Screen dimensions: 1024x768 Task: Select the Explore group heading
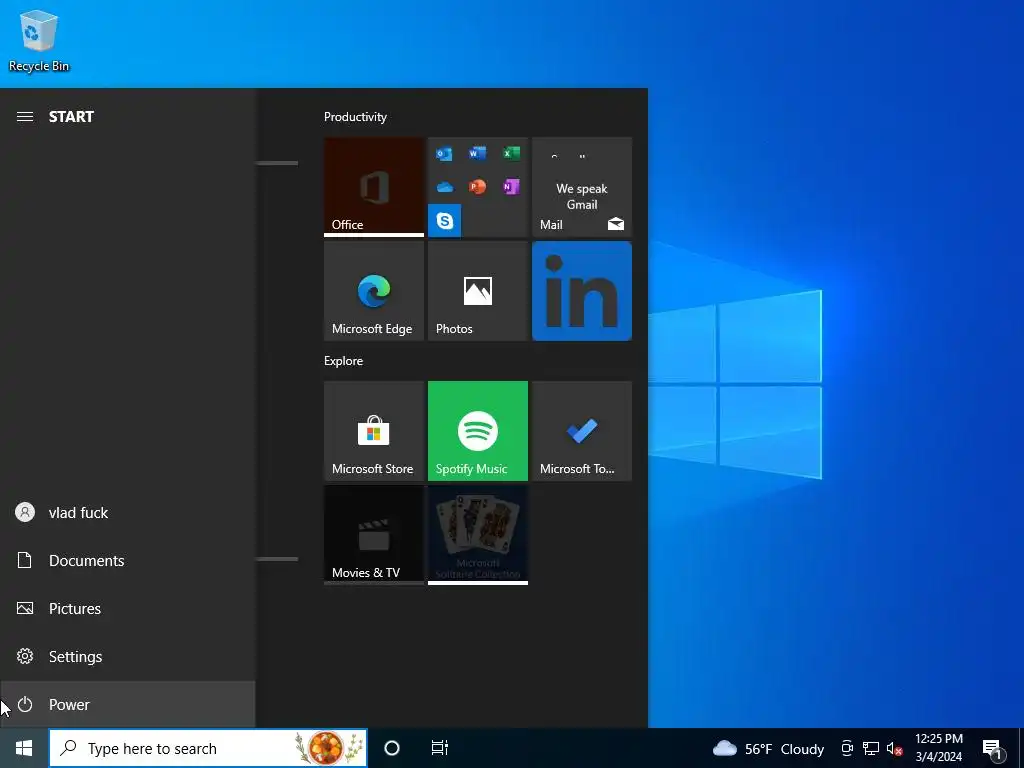point(344,361)
